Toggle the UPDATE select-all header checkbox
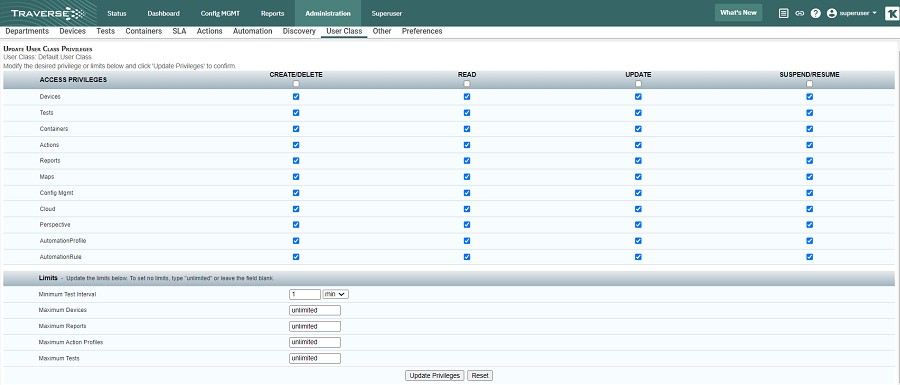The height and width of the screenshot is (385, 900). pos(638,84)
